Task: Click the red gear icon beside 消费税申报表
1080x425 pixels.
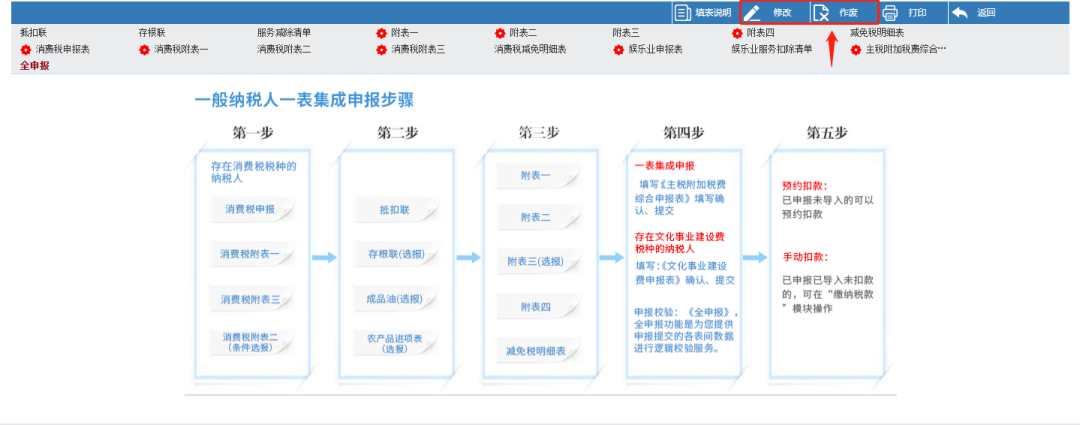Action: [x=25, y=50]
